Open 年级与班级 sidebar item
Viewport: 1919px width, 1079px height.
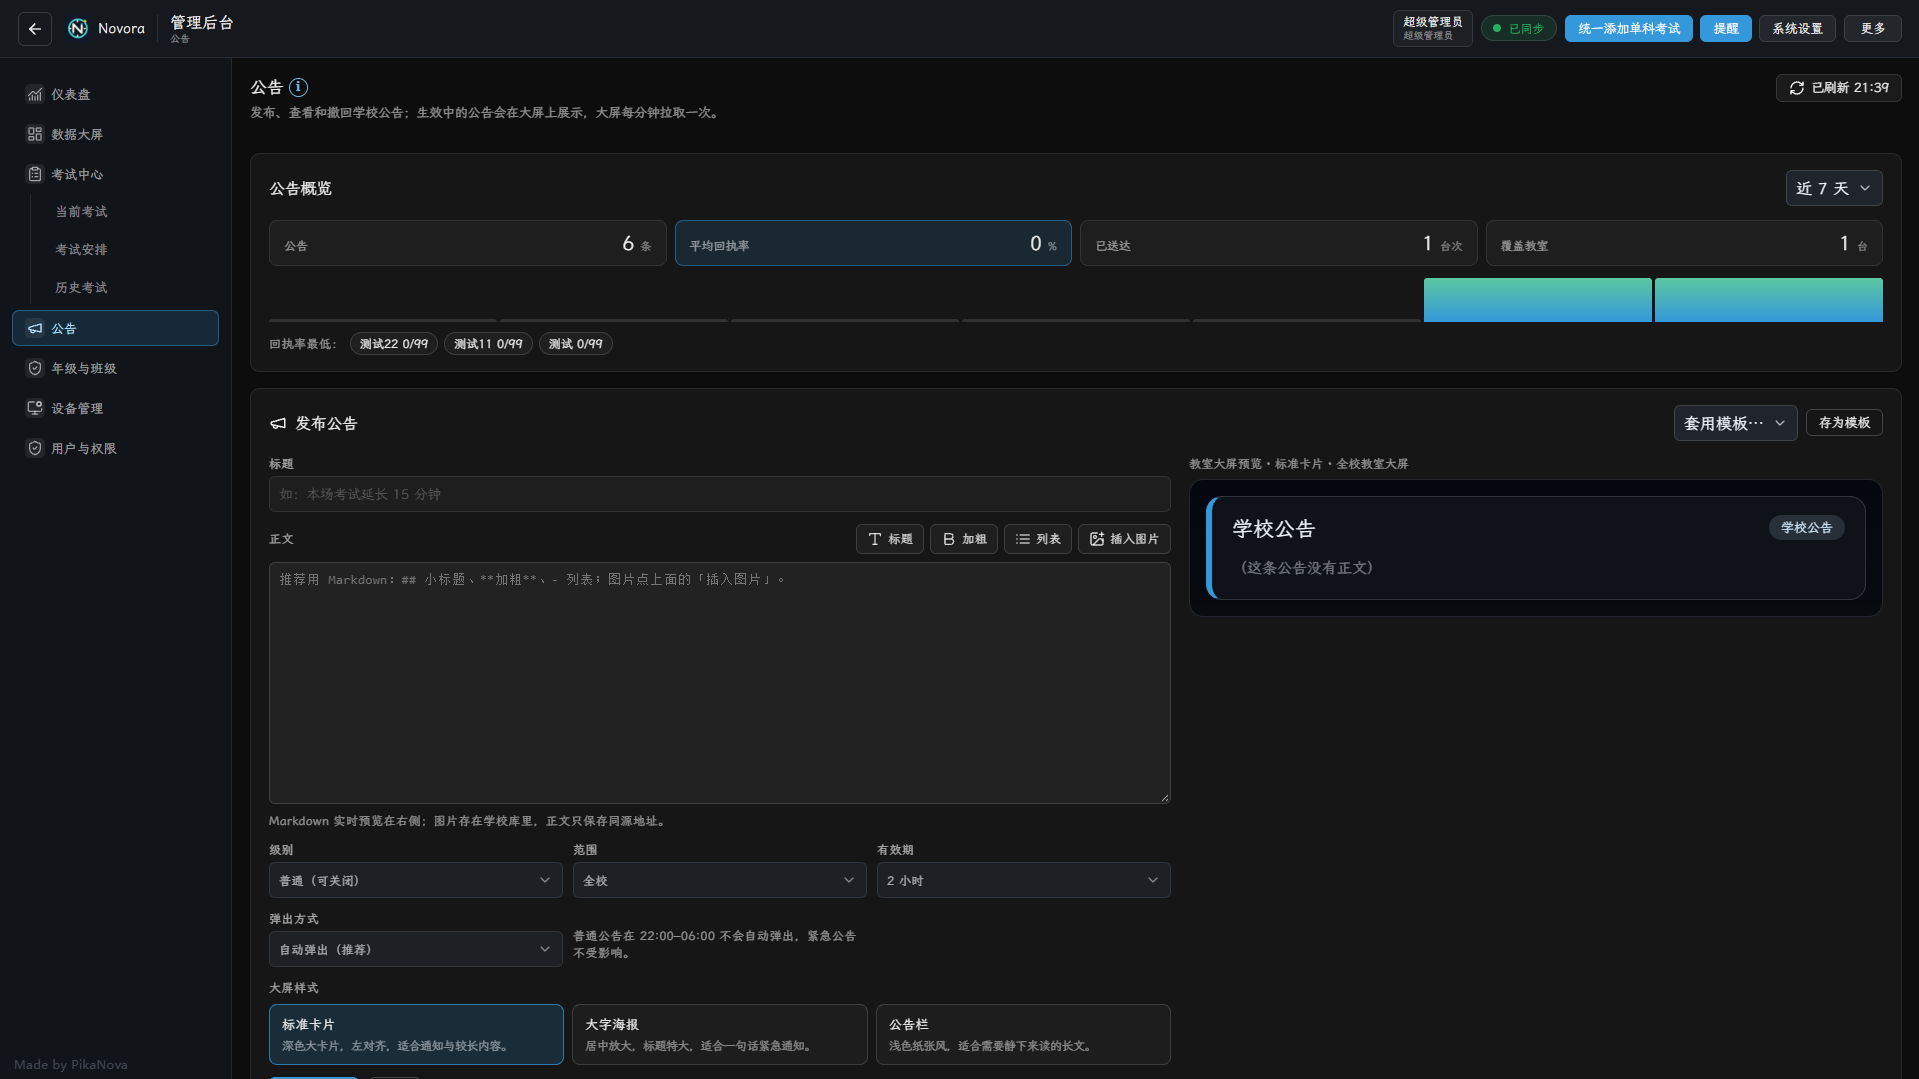point(115,368)
